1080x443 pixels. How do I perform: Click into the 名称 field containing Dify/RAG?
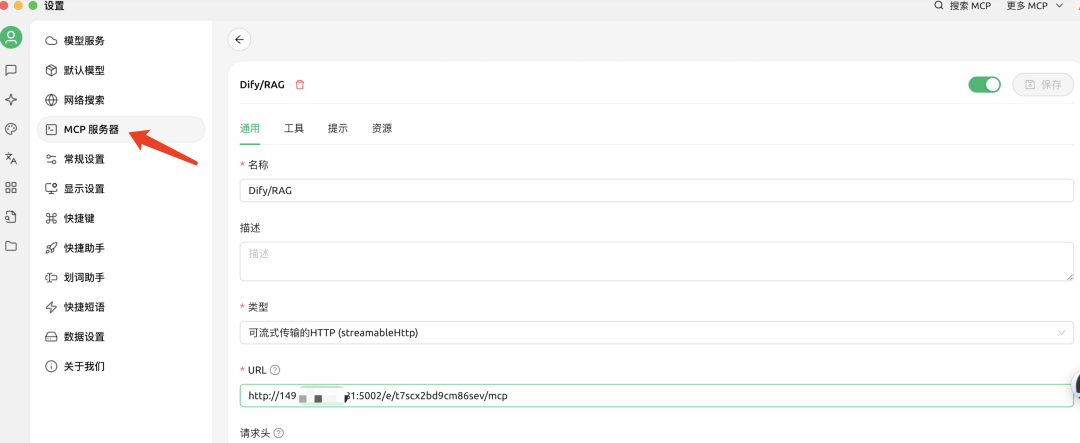(x=656, y=190)
